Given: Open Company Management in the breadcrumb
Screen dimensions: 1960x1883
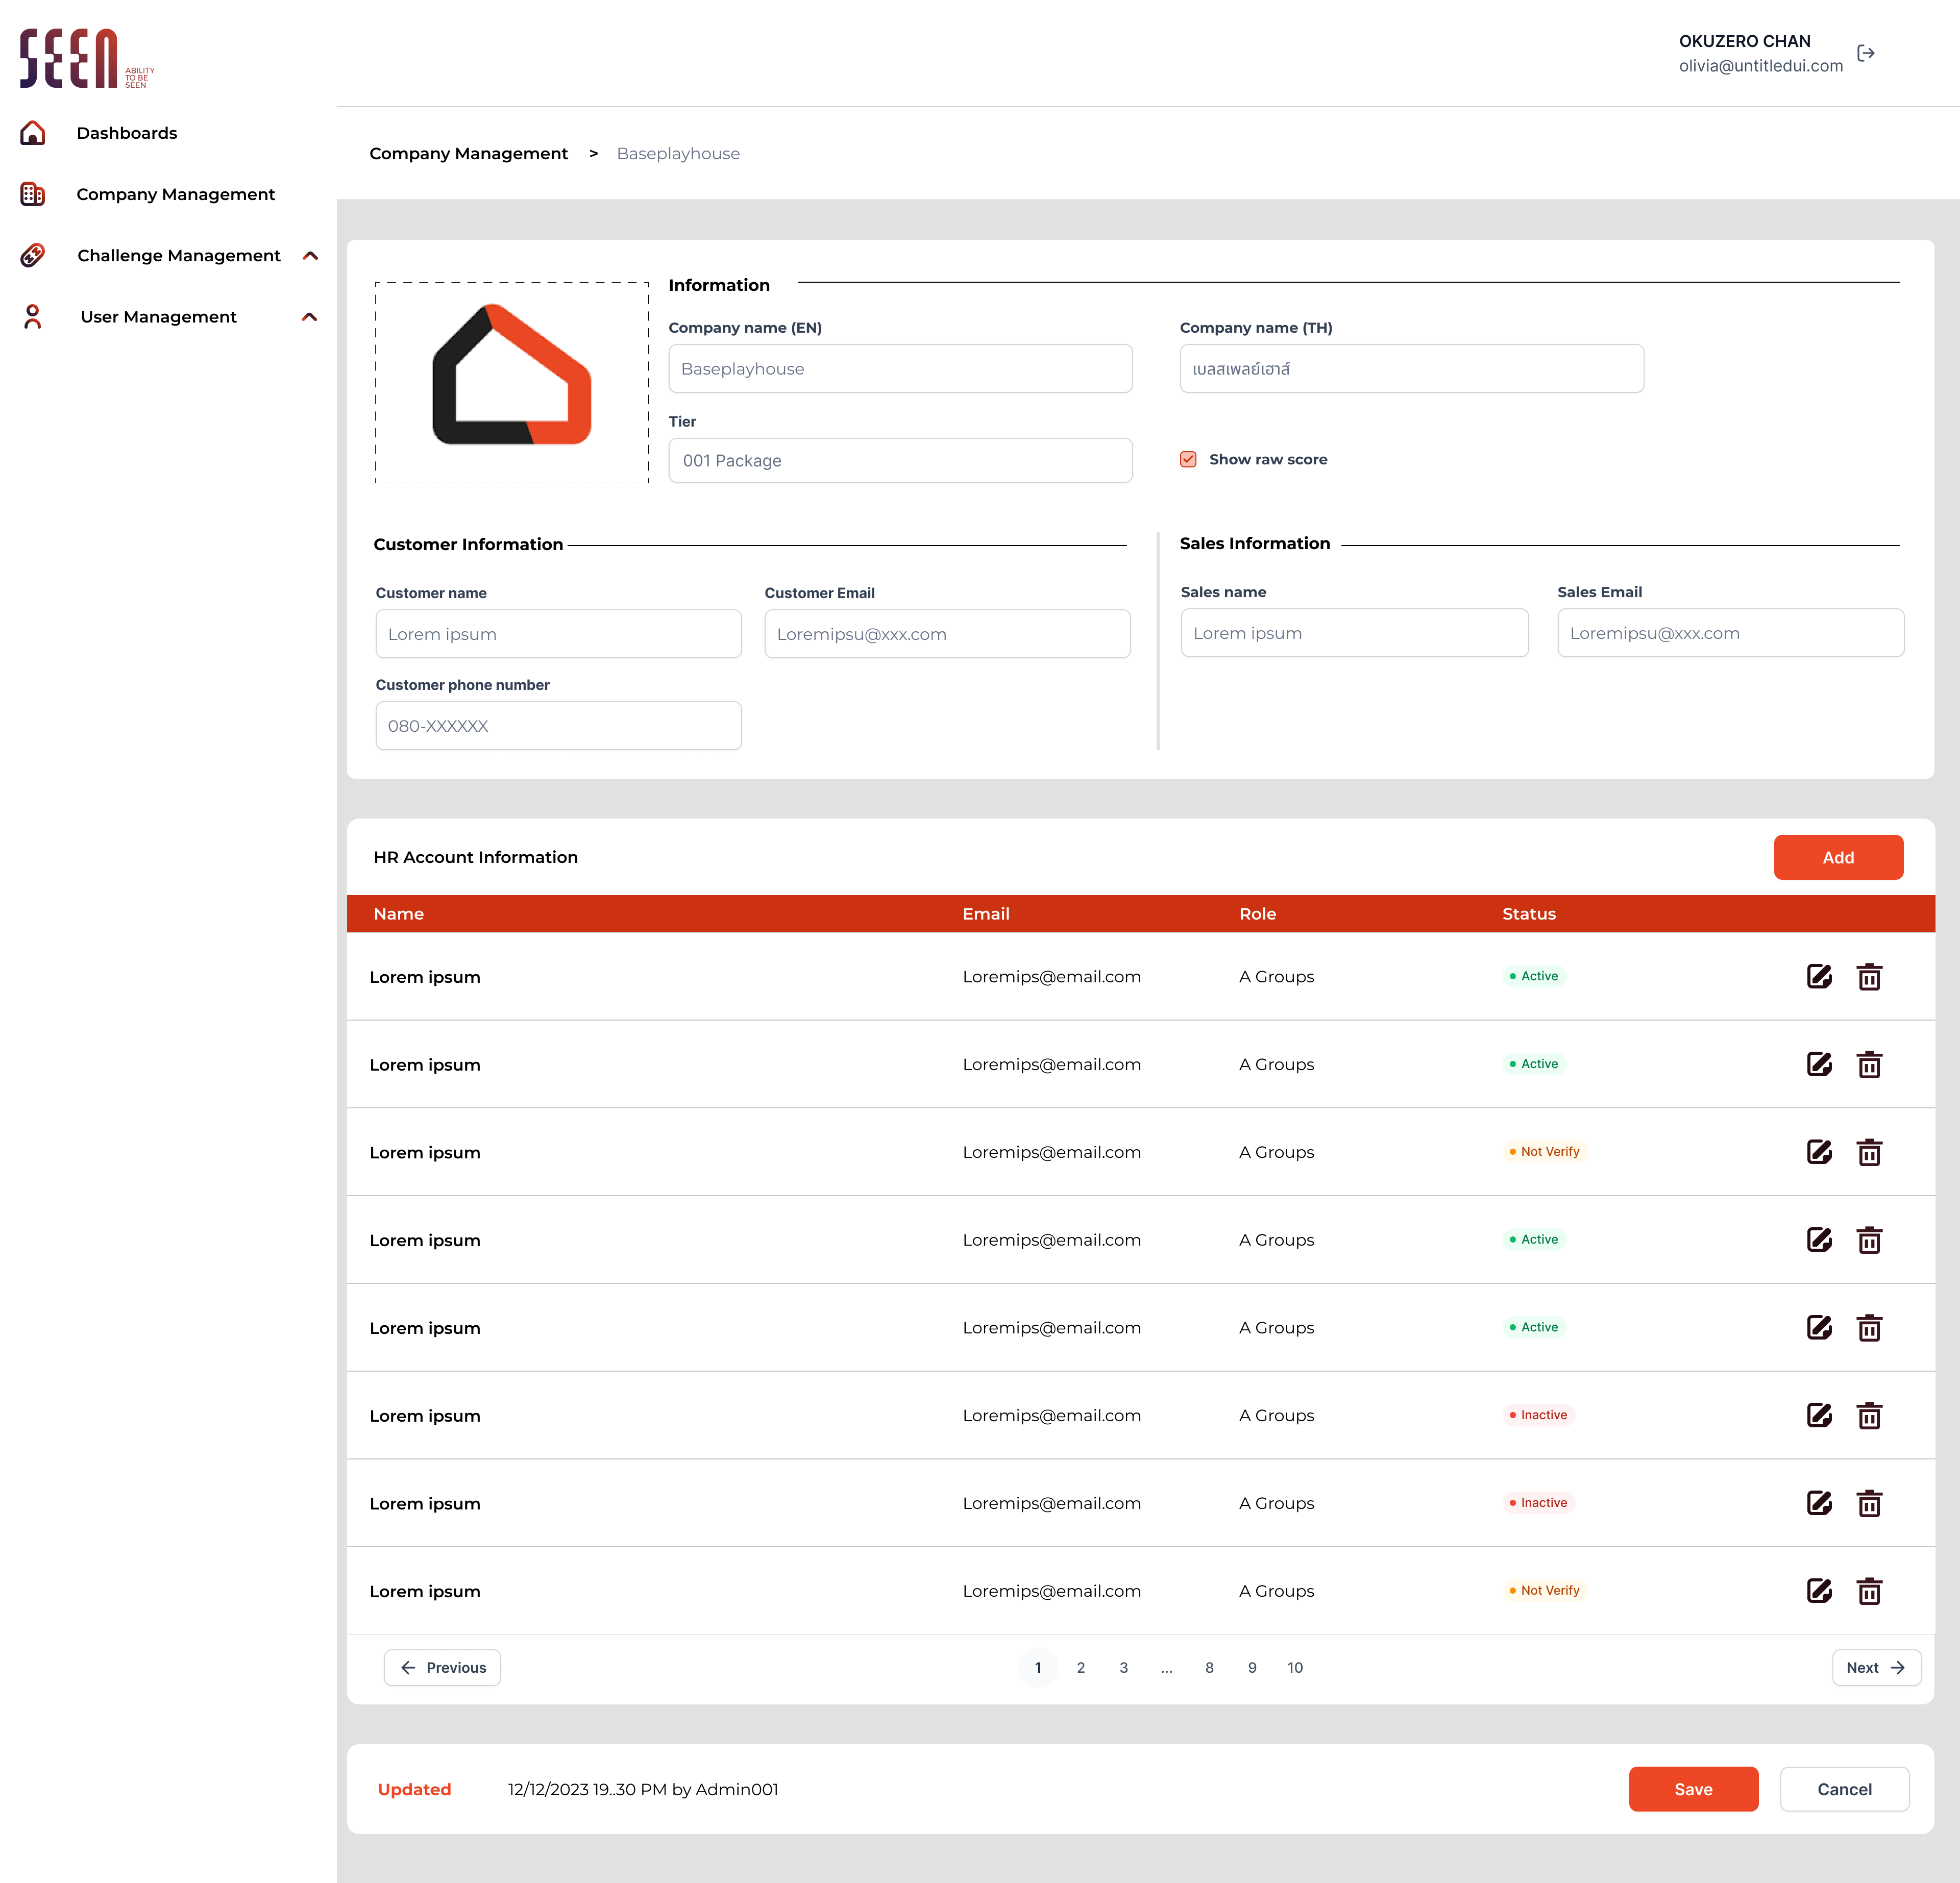Looking at the screenshot, I should pyautogui.click(x=468, y=154).
